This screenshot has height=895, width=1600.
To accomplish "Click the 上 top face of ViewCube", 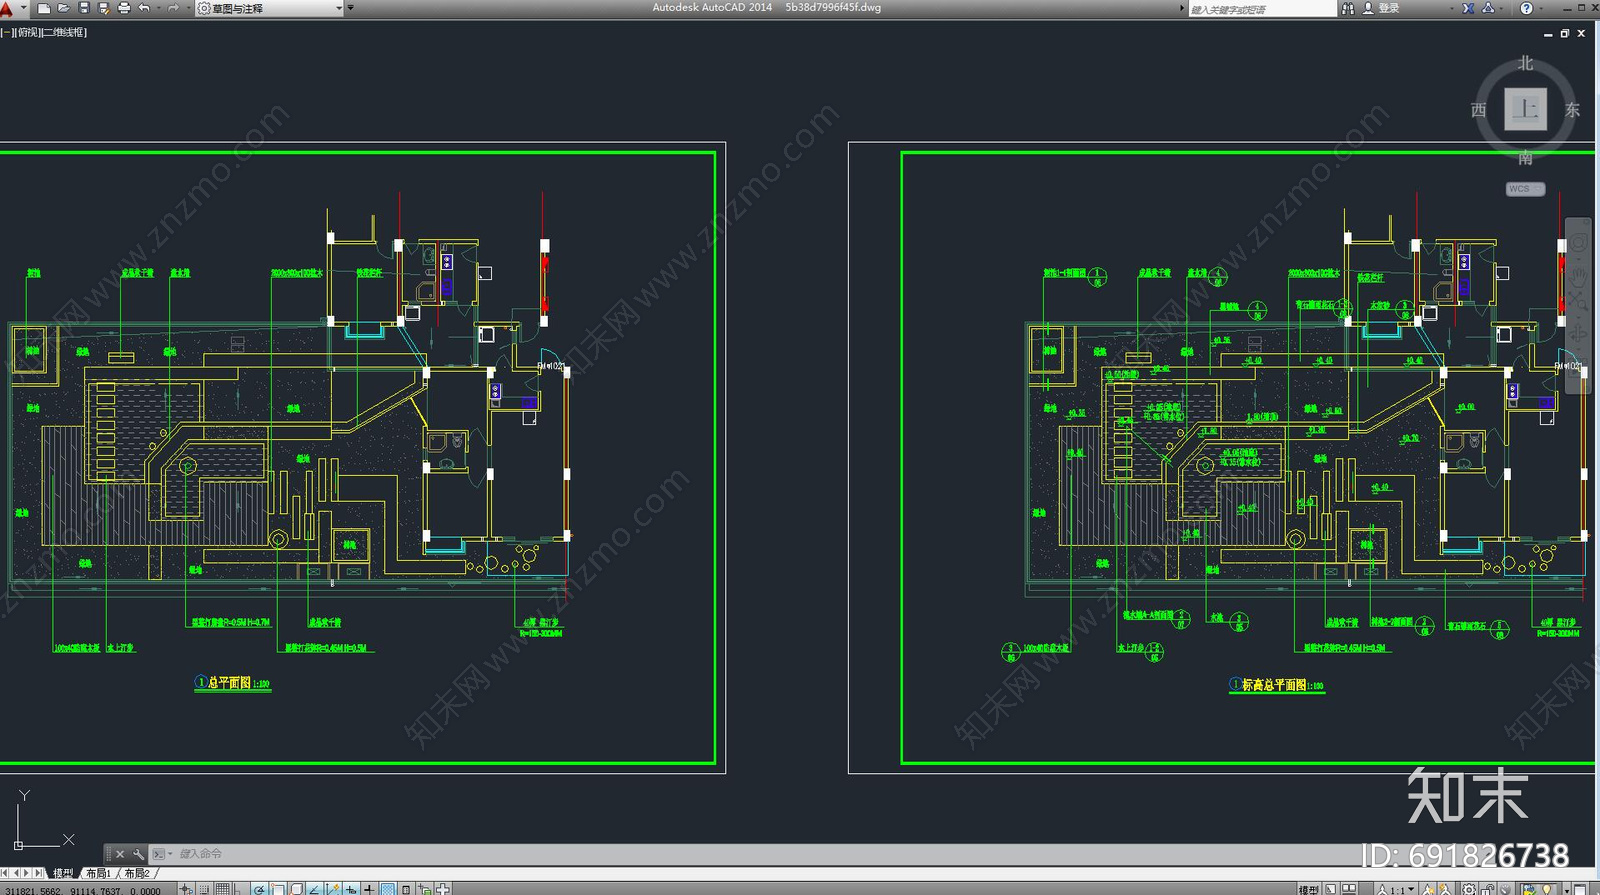I will (x=1525, y=109).
